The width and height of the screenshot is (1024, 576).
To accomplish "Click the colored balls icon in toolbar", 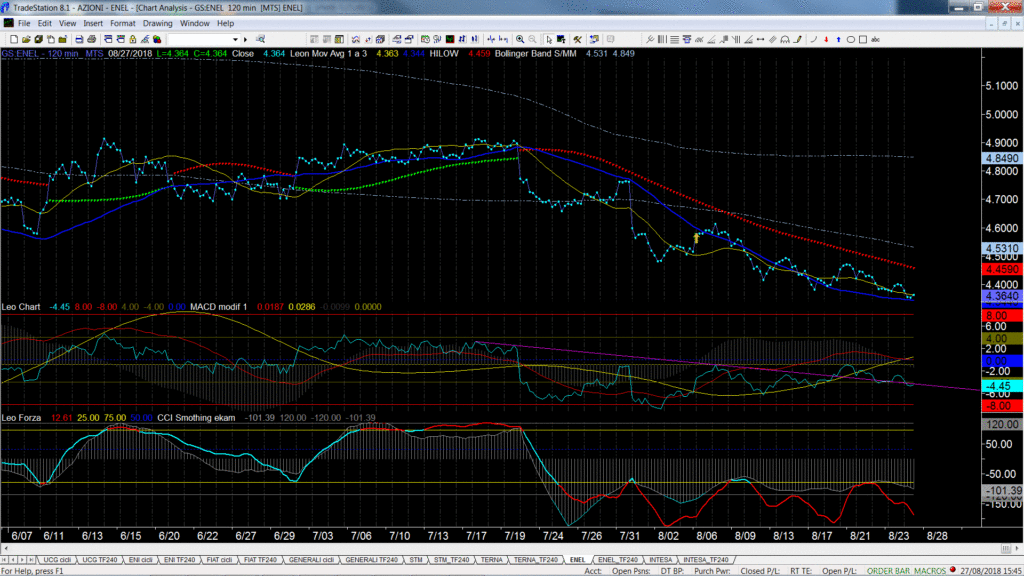I will coord(157,40).
